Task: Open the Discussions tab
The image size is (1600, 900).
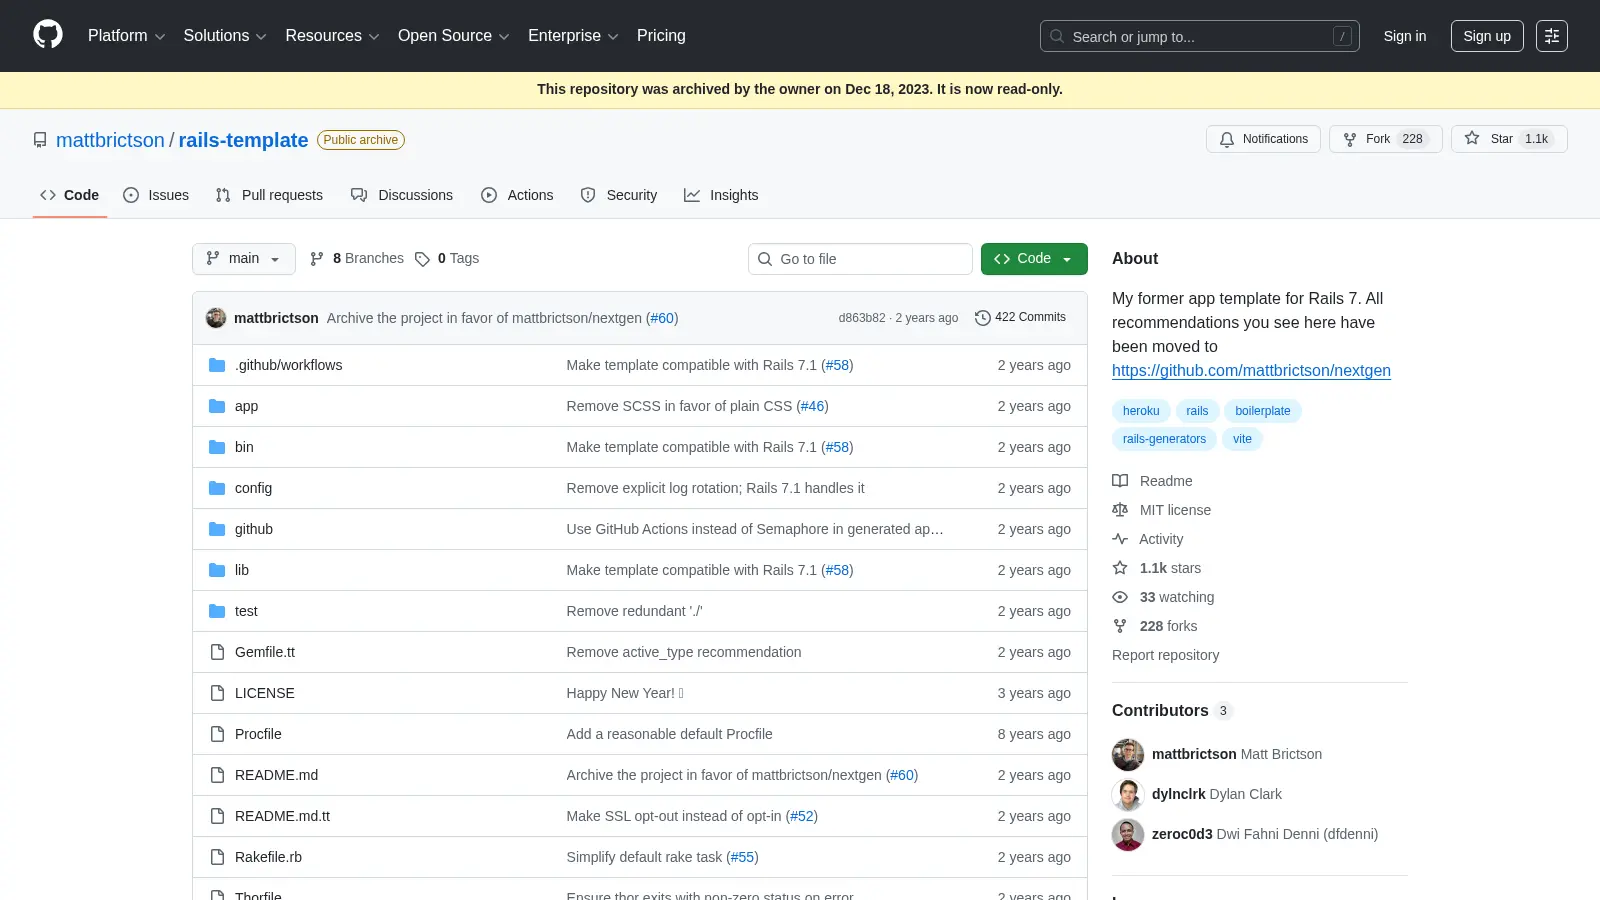Action: click(402, 195)
